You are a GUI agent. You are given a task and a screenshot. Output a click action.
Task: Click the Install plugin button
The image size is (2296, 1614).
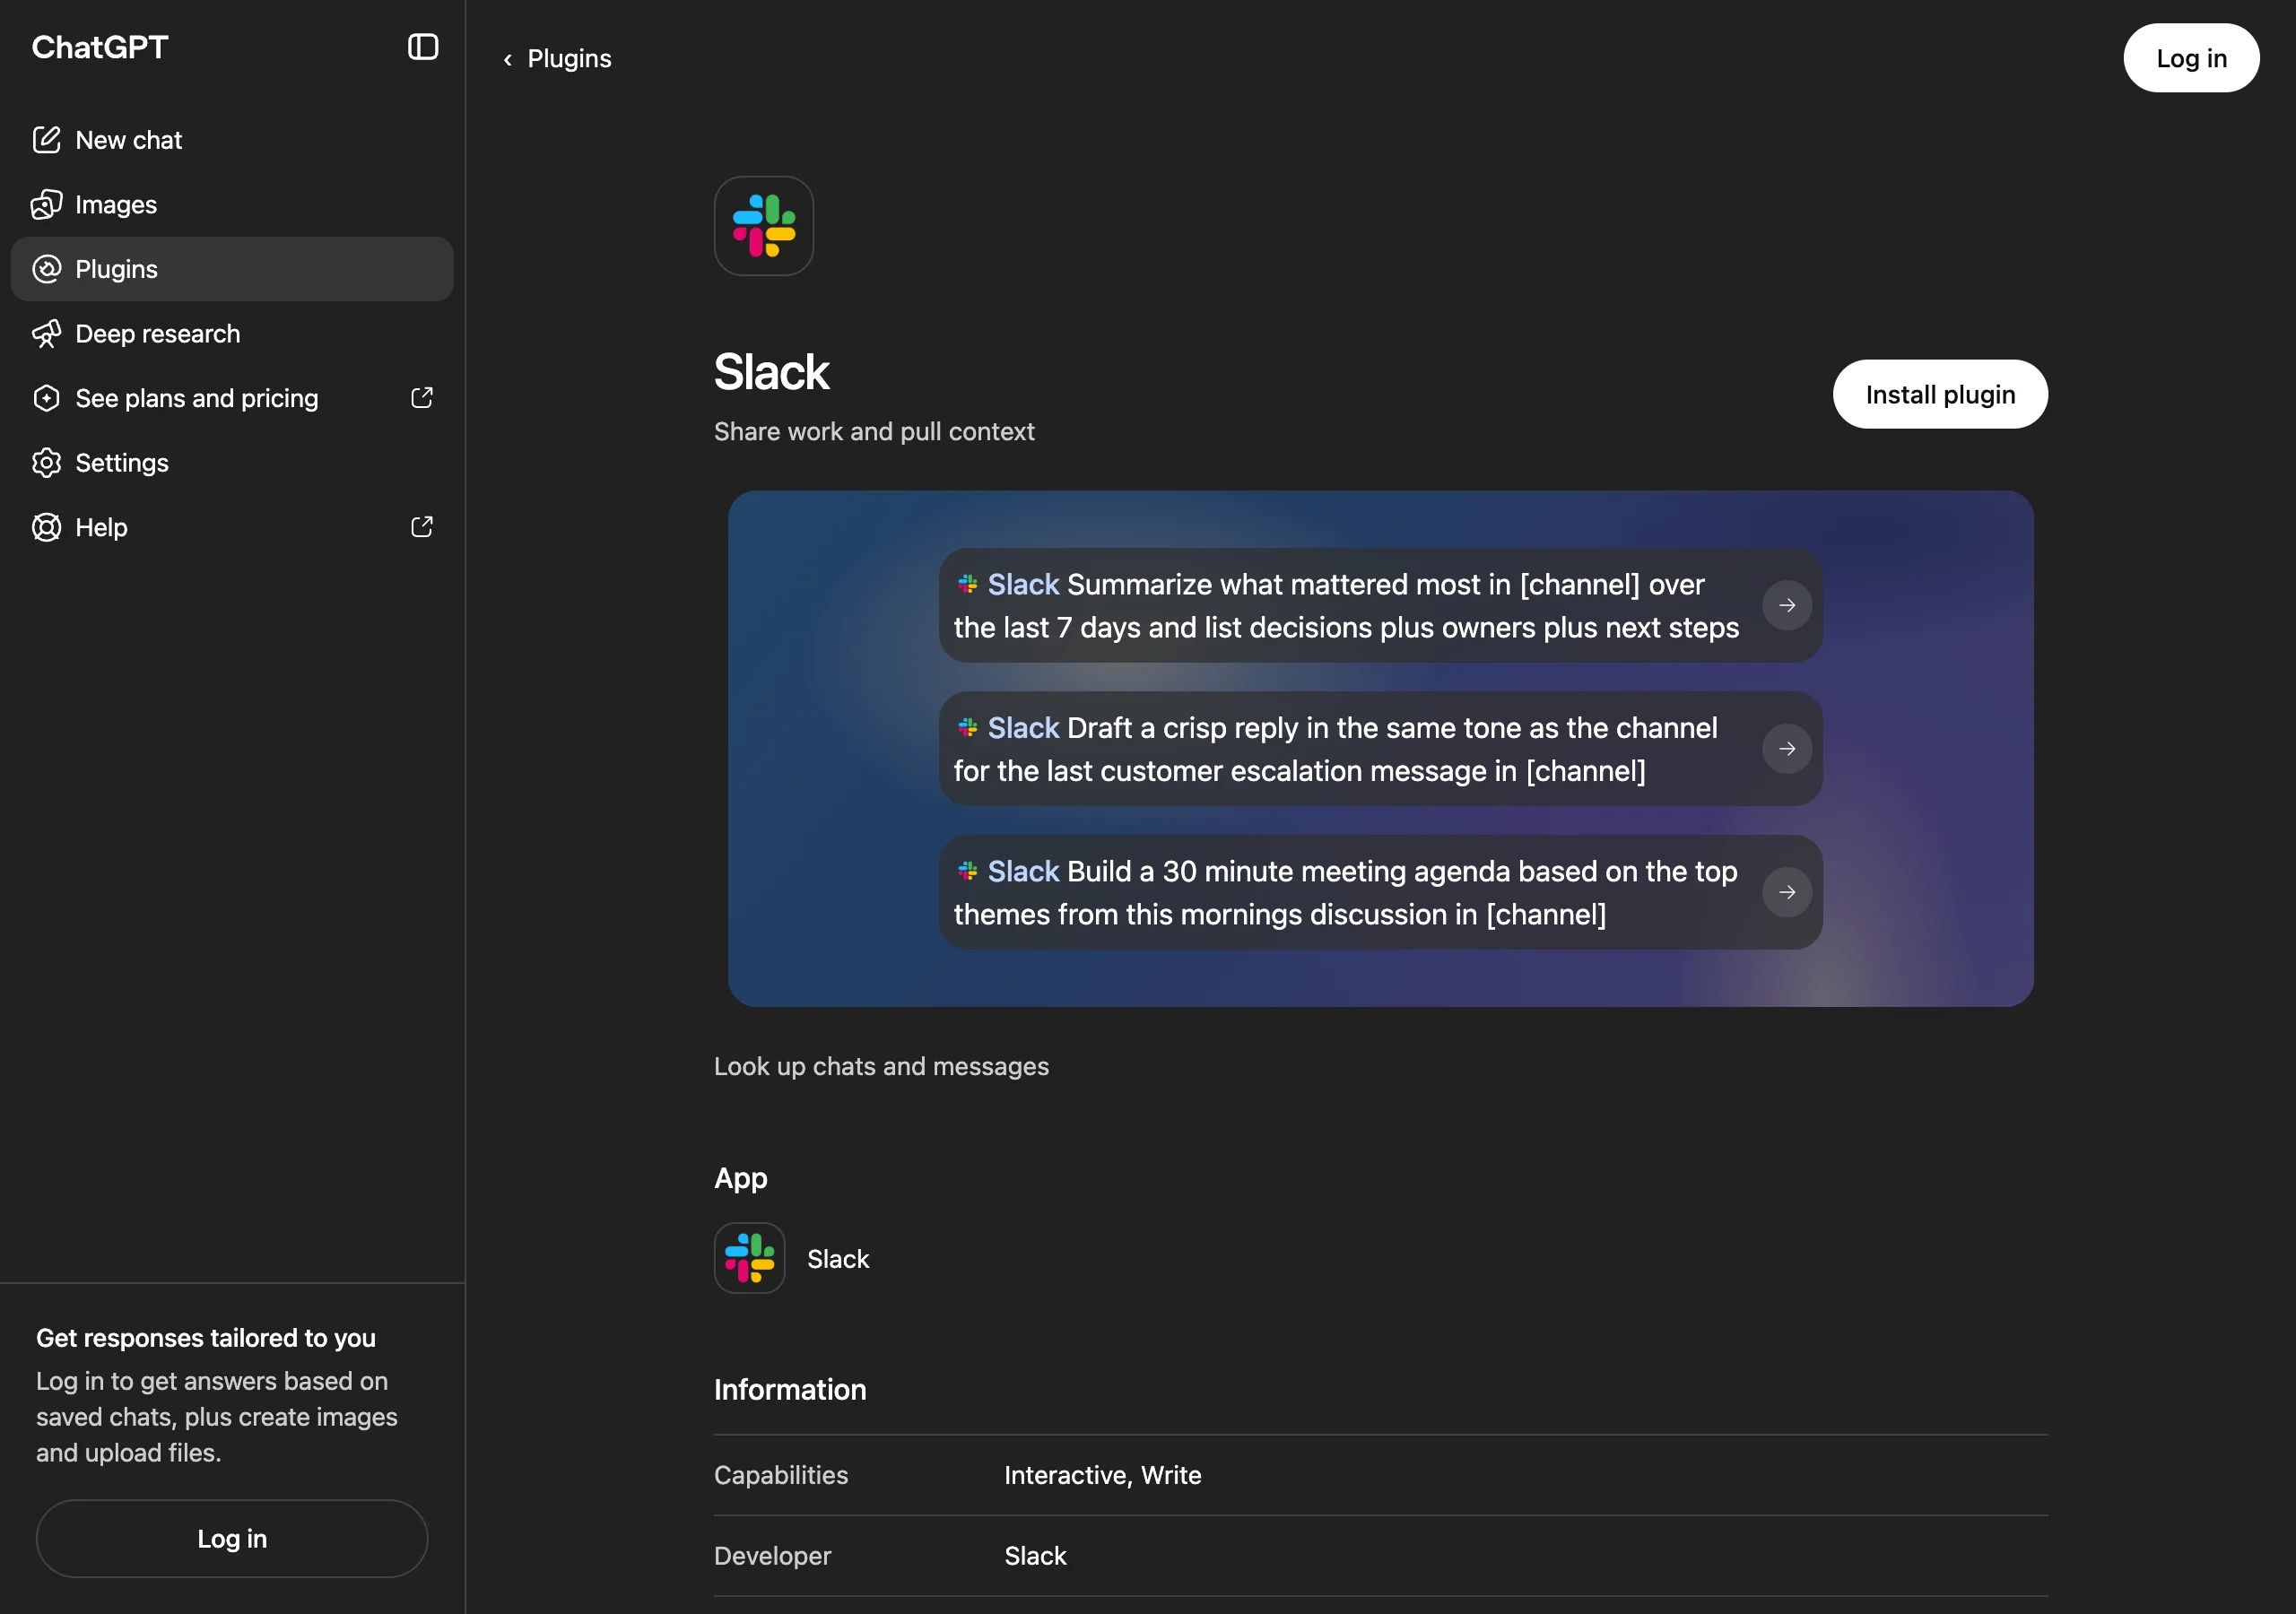click(x=1939, y=395)
